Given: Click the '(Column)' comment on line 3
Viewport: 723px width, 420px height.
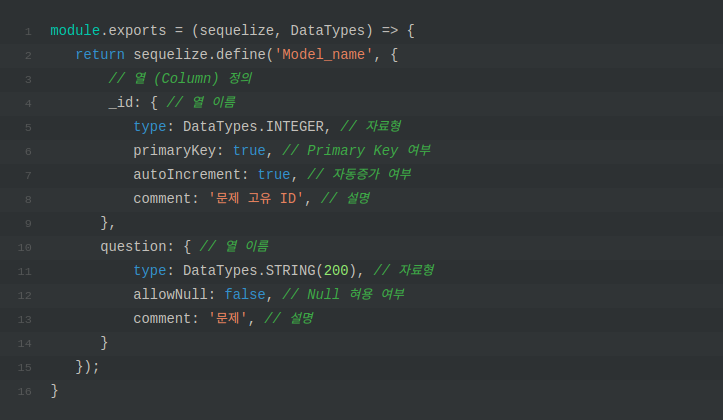Looking at the screenshot, I should pyautogui.click(x=186, y=79).
